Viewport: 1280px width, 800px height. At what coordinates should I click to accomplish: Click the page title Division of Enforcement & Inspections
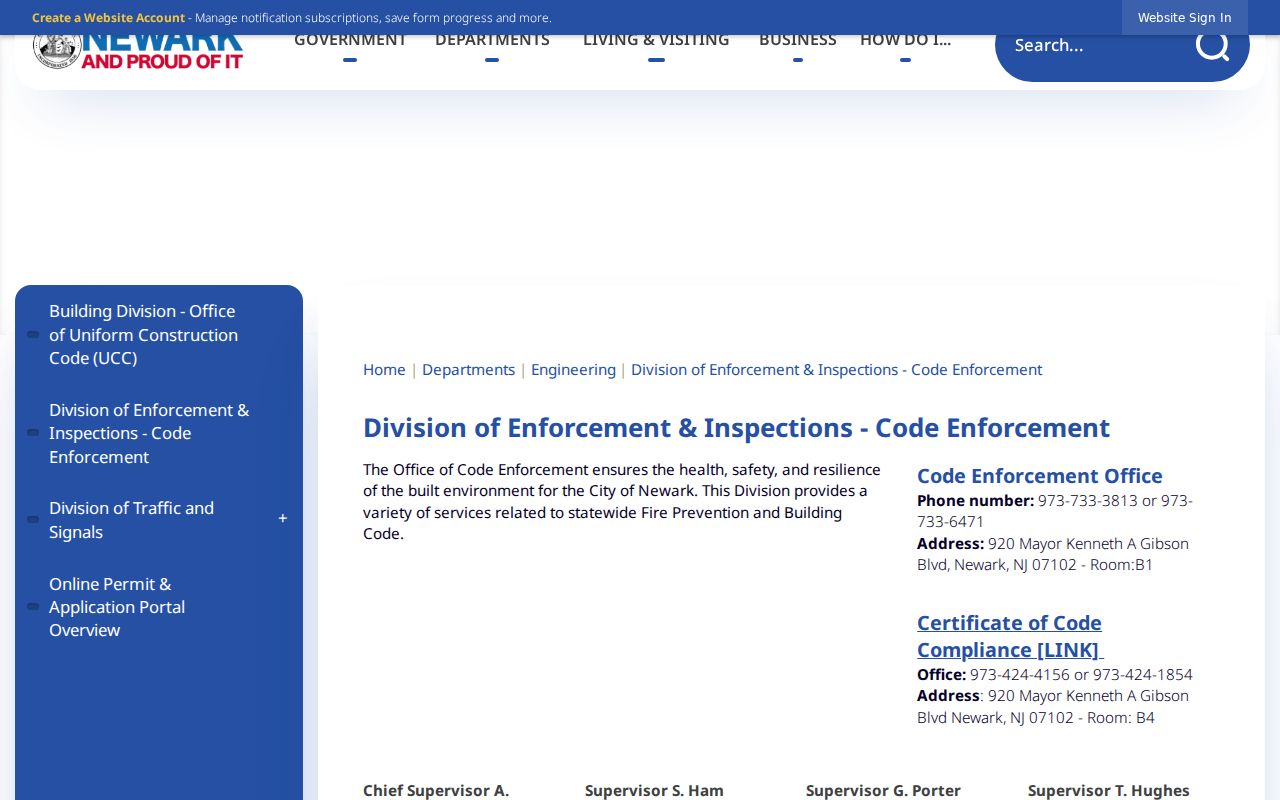[x=736, y=428]
